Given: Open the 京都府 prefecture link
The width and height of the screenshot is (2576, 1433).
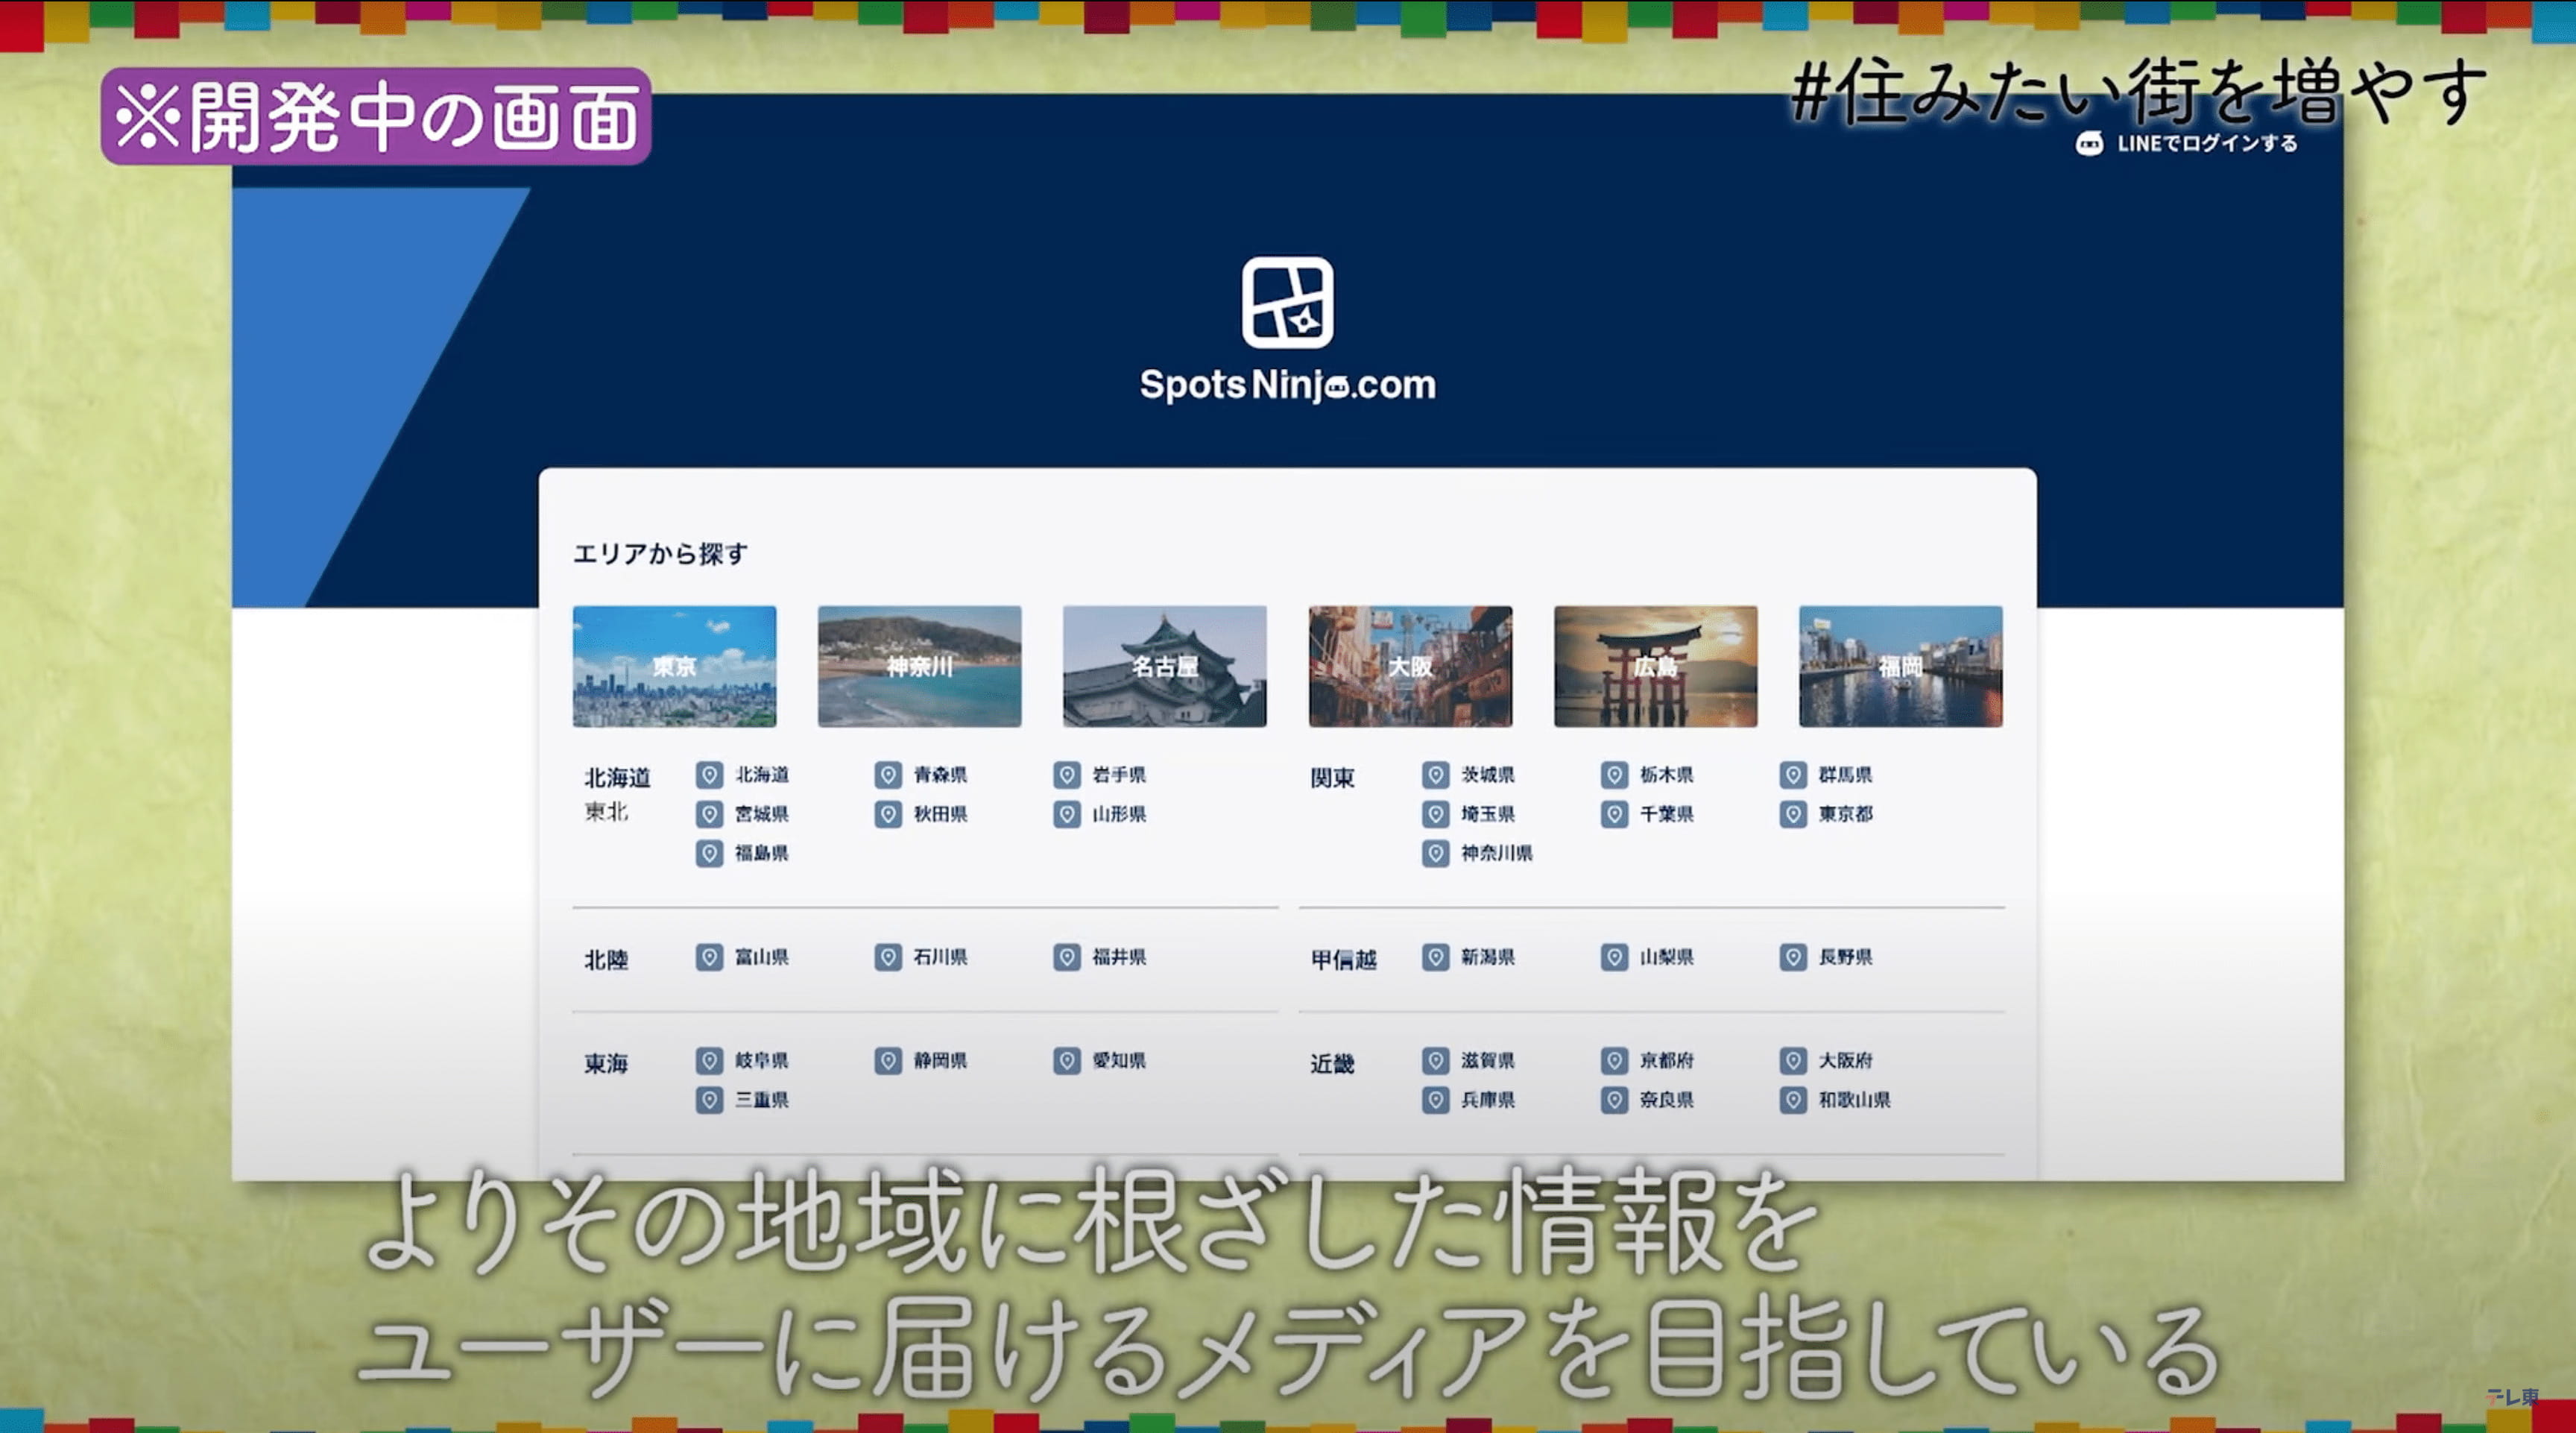Looking at the screenshot, I should (x=1666, y=1060).
